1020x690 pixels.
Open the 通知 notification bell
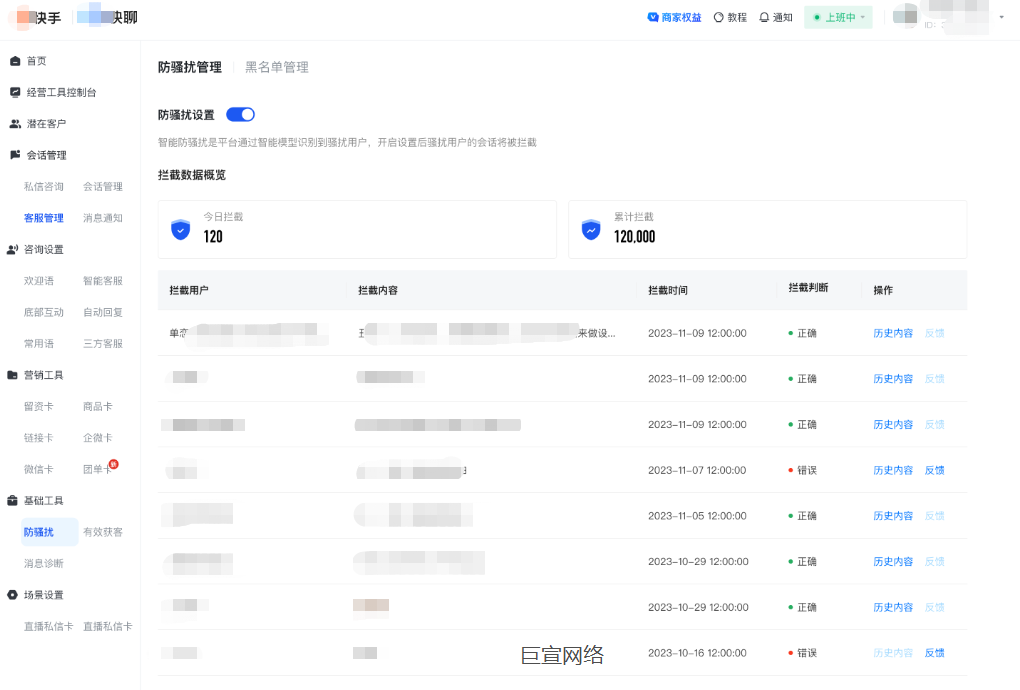click(x=765, y=17)
